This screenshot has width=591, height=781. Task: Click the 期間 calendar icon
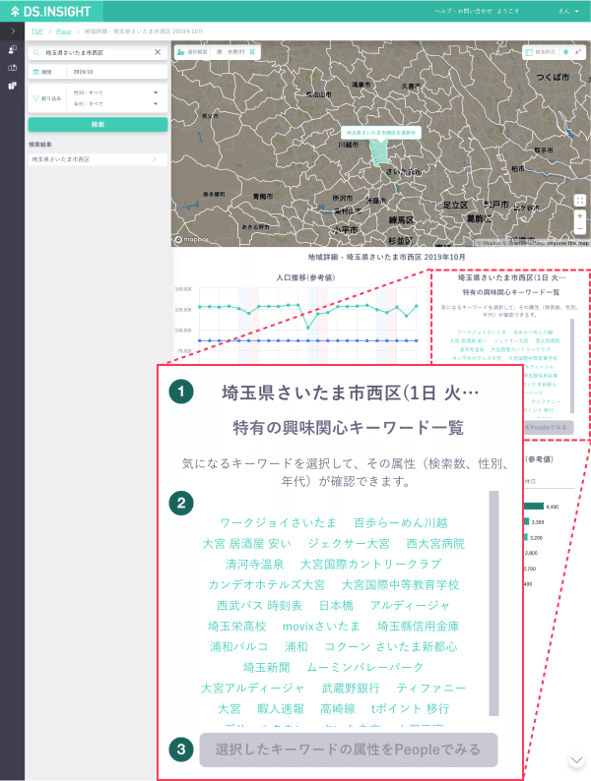pos(36,72)
